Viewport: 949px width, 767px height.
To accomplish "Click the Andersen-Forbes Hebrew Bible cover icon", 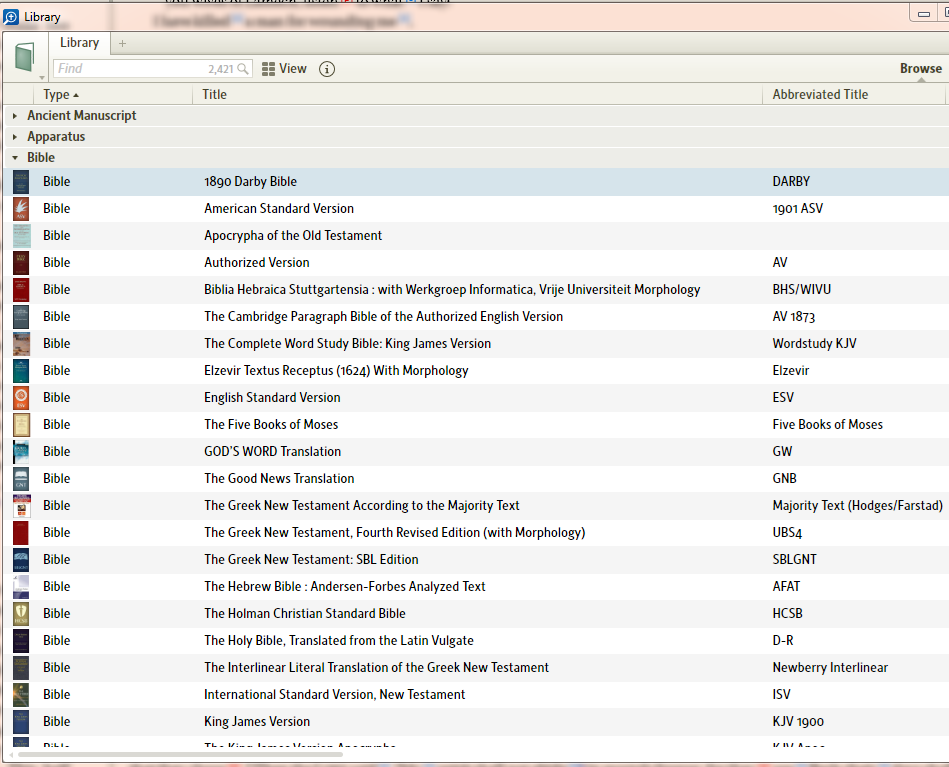I will click(x=21, y=587).
